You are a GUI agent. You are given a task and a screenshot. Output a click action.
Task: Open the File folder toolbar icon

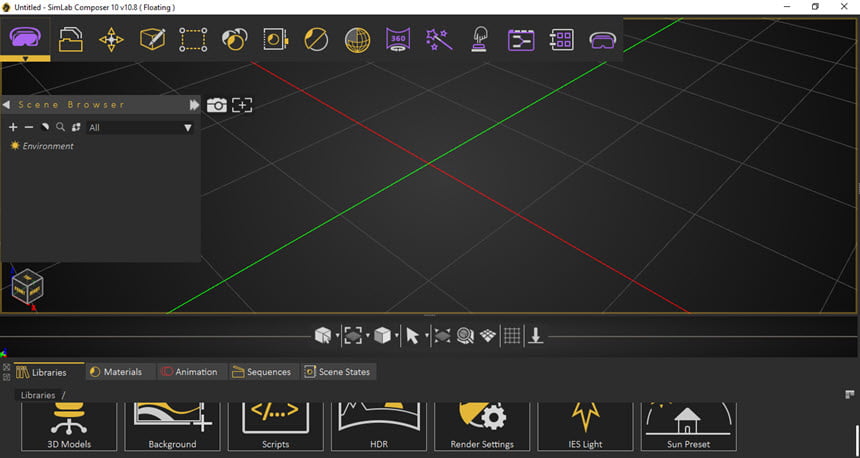(71, 40)
